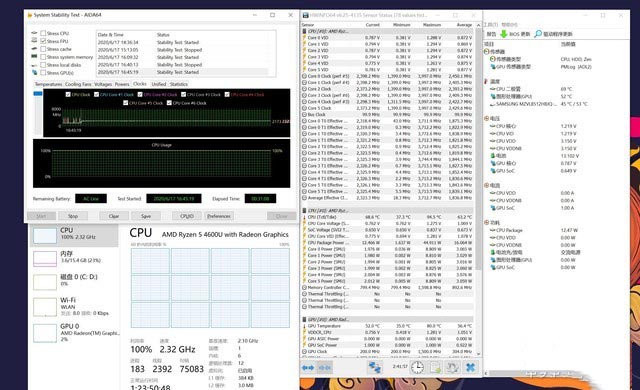This screenshot has width=640, height=390.
Task: Collapse the first CPU [#0] AMD sensor group
Action: tap(304, 31)
